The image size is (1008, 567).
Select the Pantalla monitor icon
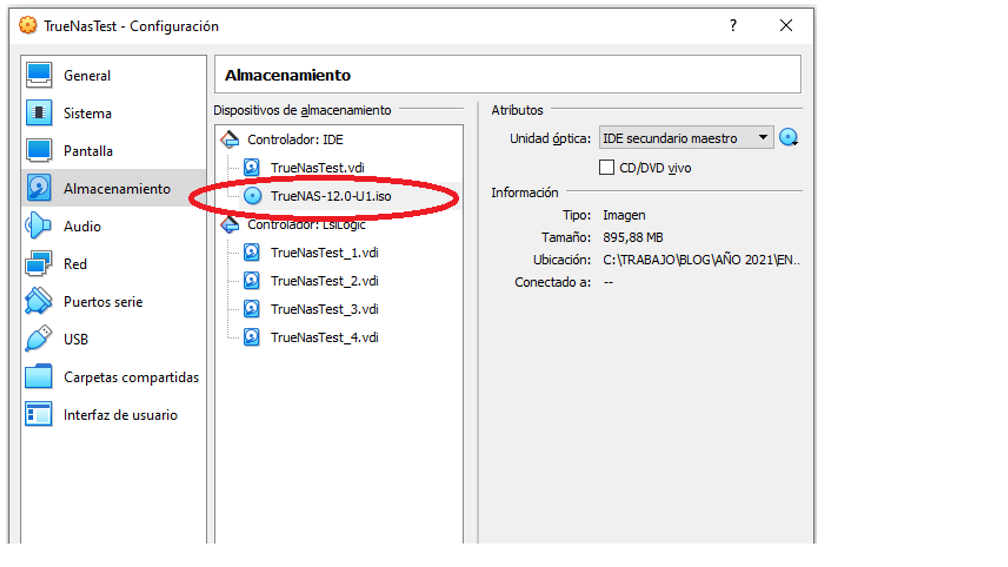tap(39, 151)
